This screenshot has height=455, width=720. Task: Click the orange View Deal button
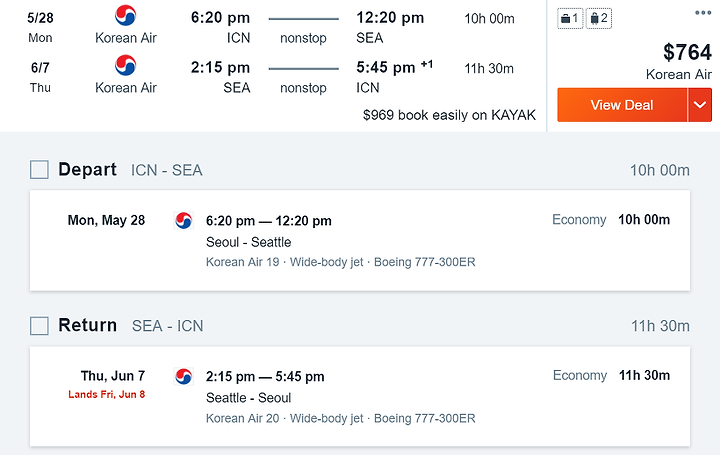point(622,105)
